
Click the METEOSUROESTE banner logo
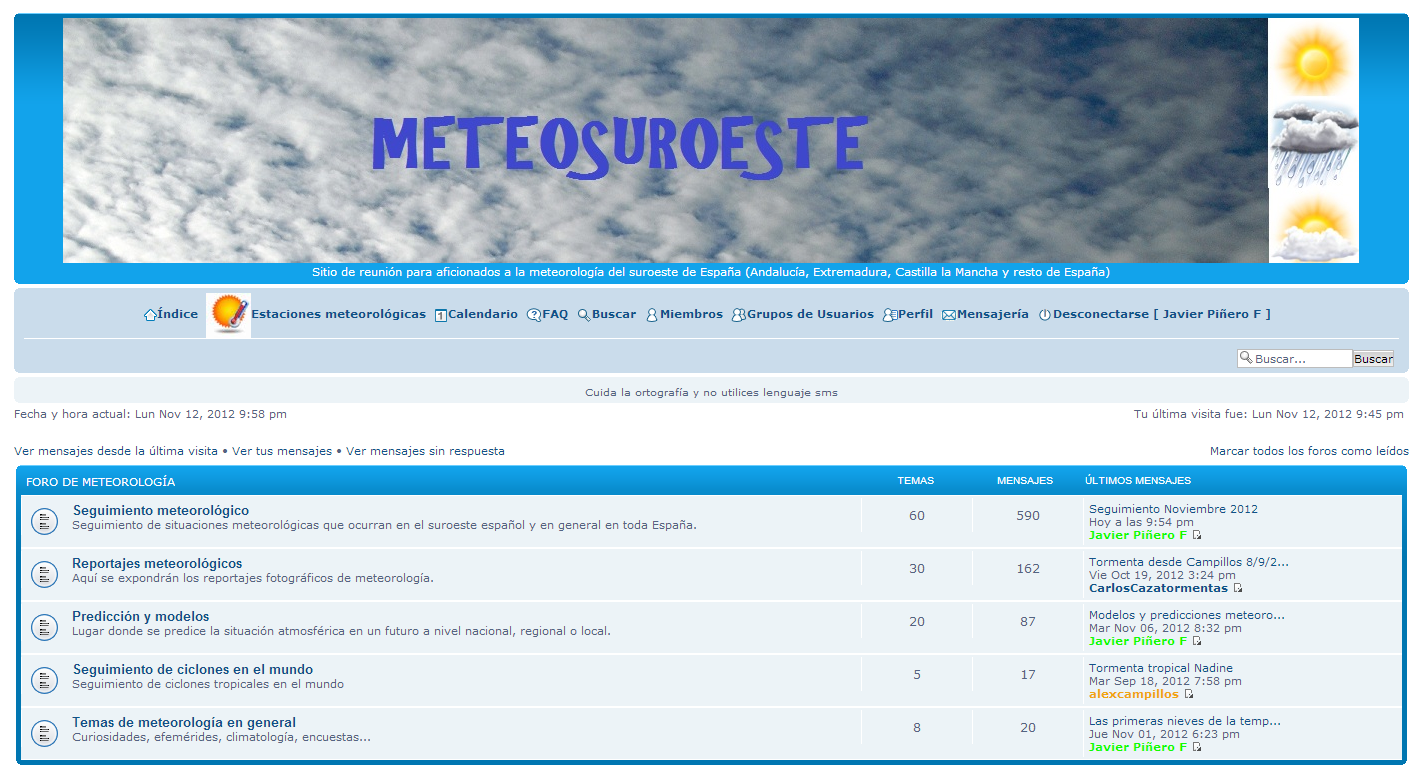point(619,148)
